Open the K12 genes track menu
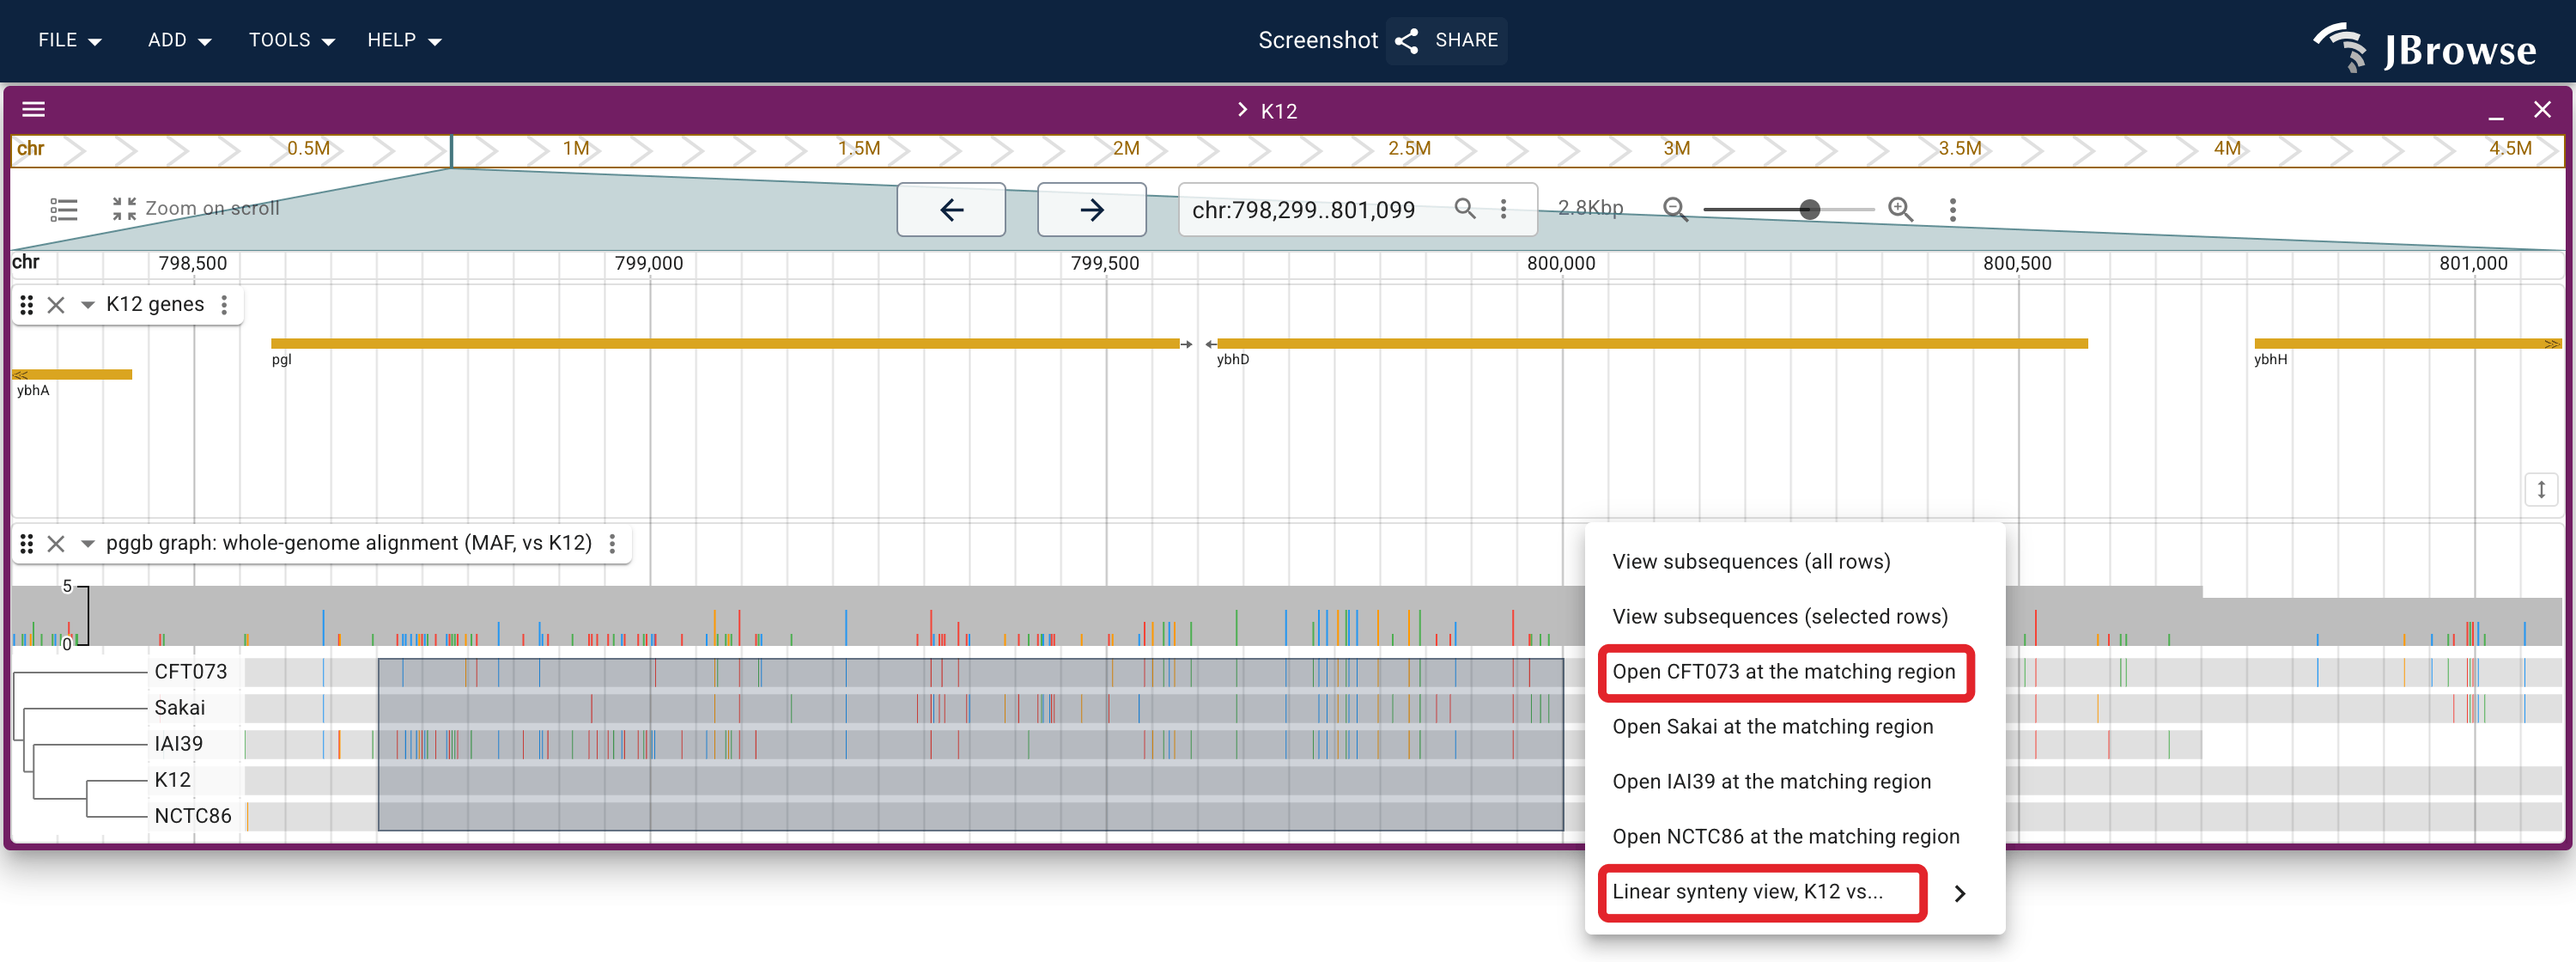2576x962 pixels. [x=224, y=305]
